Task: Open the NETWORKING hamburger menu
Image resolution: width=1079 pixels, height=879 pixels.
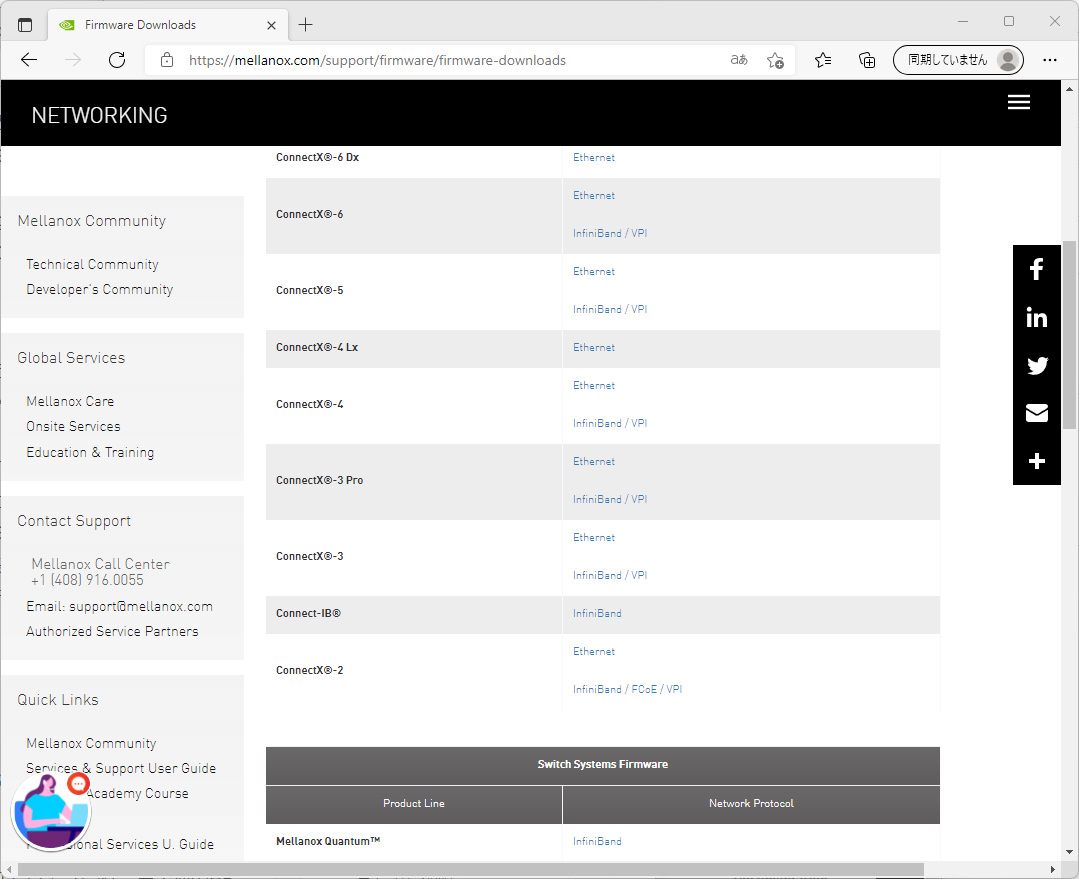Action: click(x=1019, y=103)
